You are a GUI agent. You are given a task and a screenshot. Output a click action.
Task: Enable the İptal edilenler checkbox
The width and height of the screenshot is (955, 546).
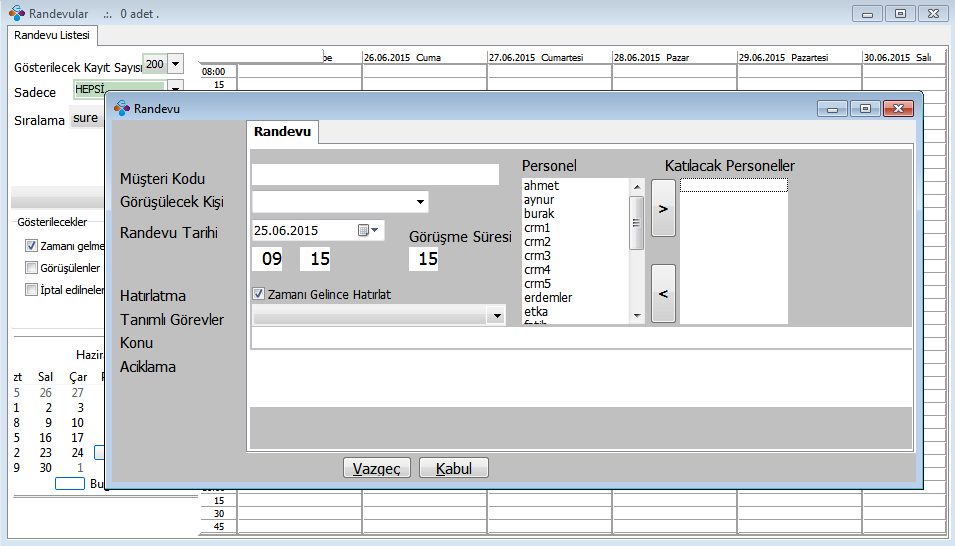[31, 290]
